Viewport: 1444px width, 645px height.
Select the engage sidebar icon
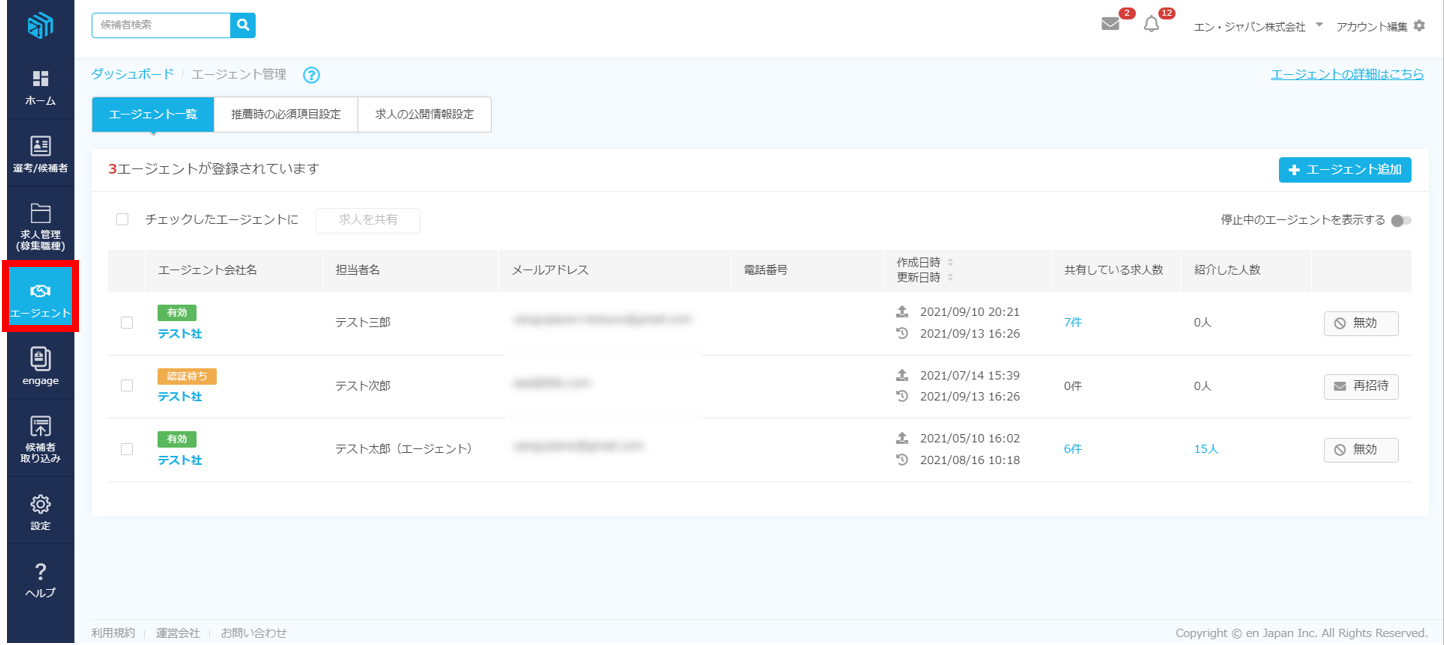(40, 359)
